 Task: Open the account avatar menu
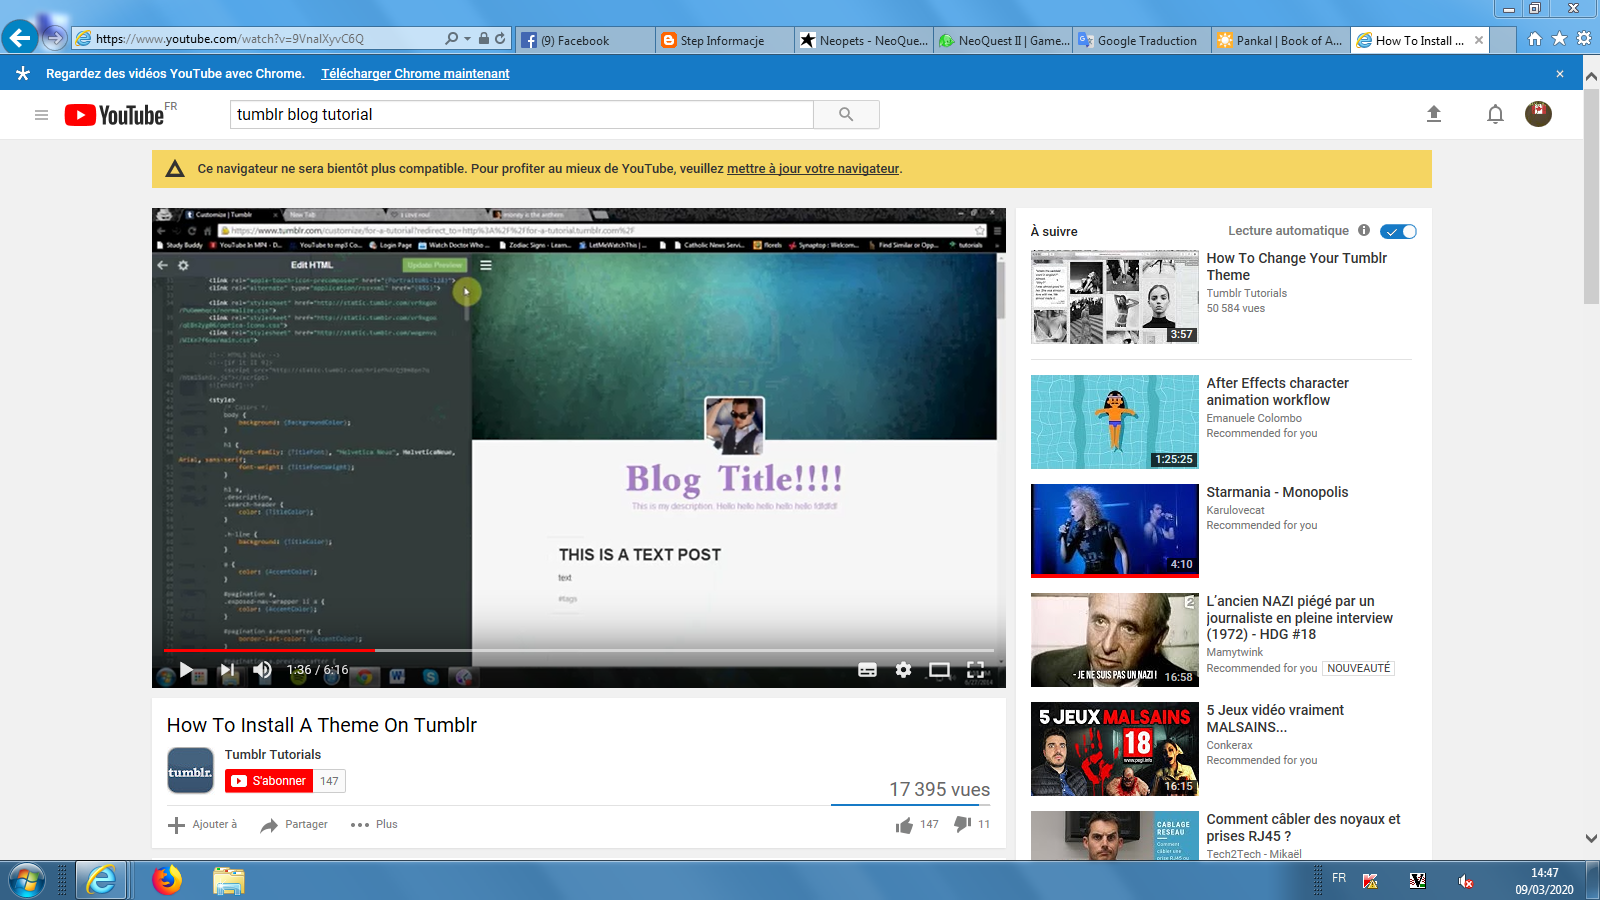click(1538, 114)
